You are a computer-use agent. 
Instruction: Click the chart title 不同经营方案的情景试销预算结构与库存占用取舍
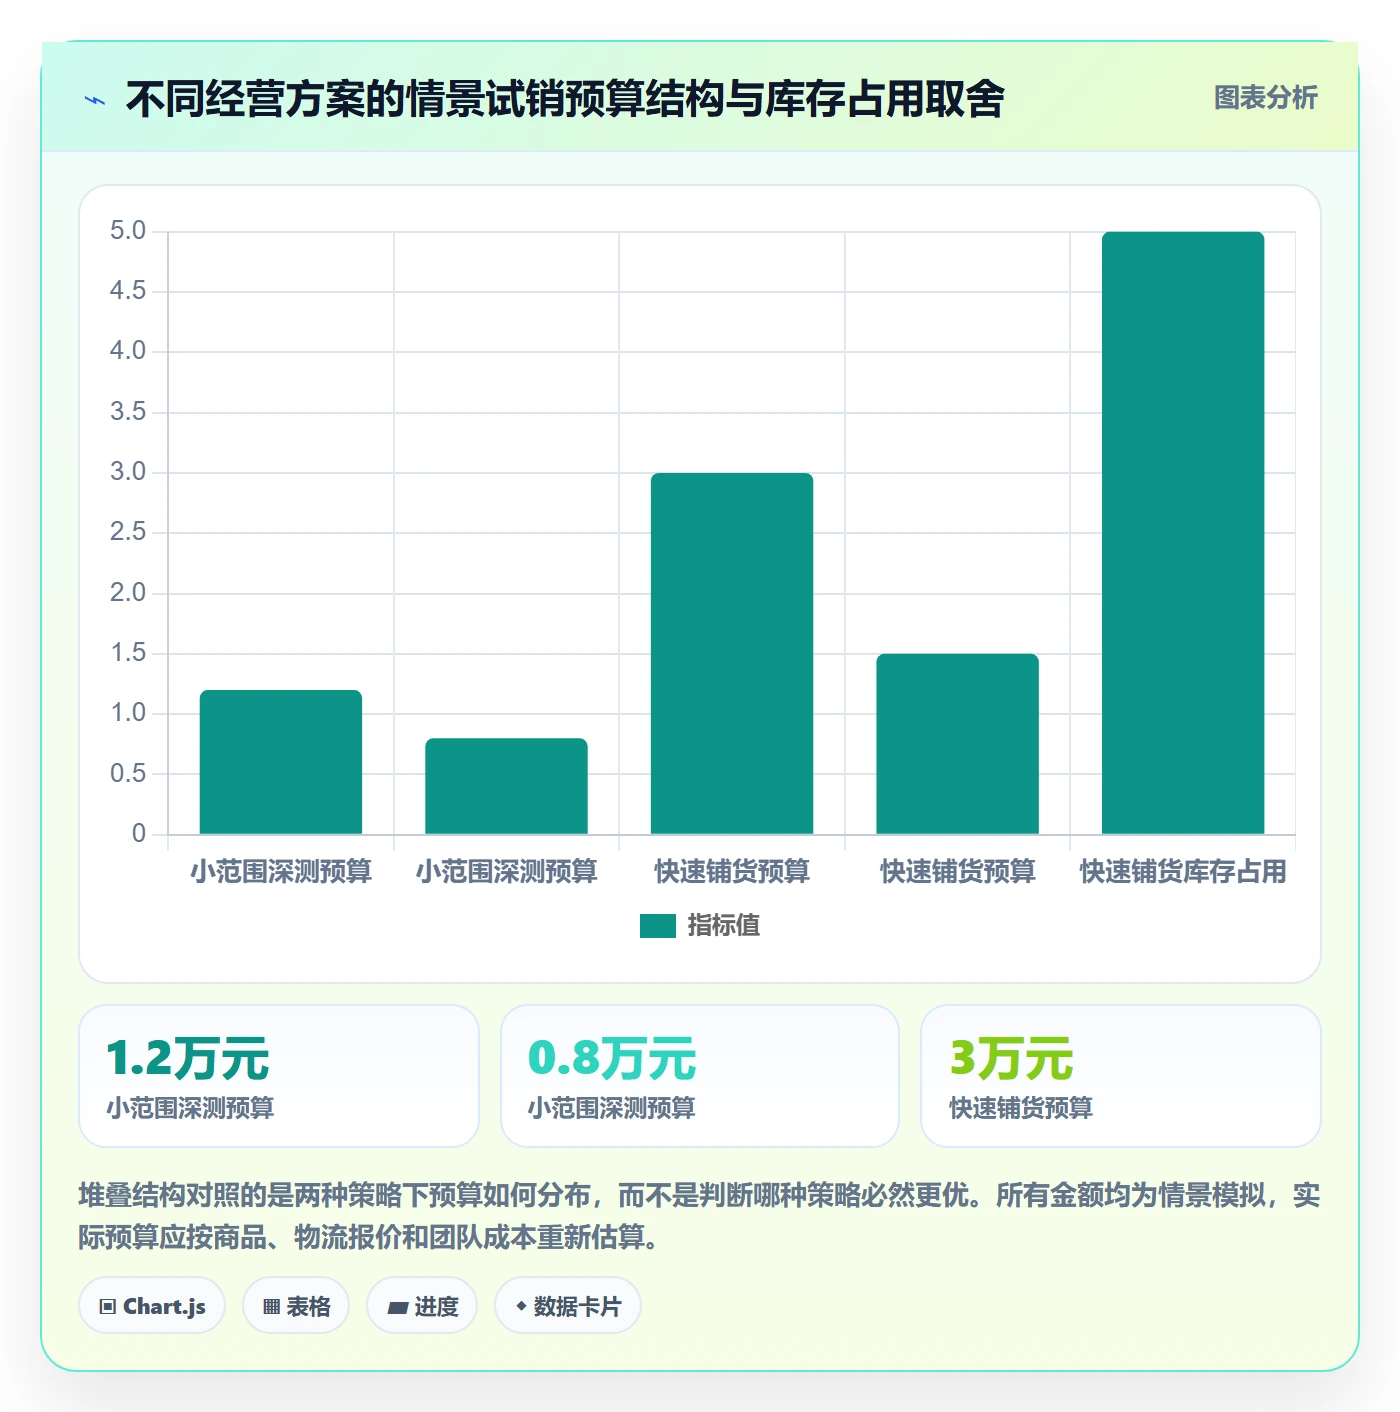click(x=565, y=100)
